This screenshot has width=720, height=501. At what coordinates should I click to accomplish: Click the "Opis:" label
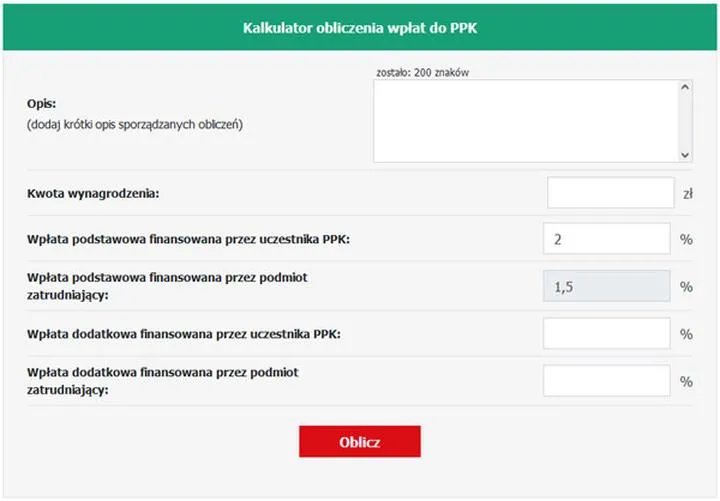(42, 104)
